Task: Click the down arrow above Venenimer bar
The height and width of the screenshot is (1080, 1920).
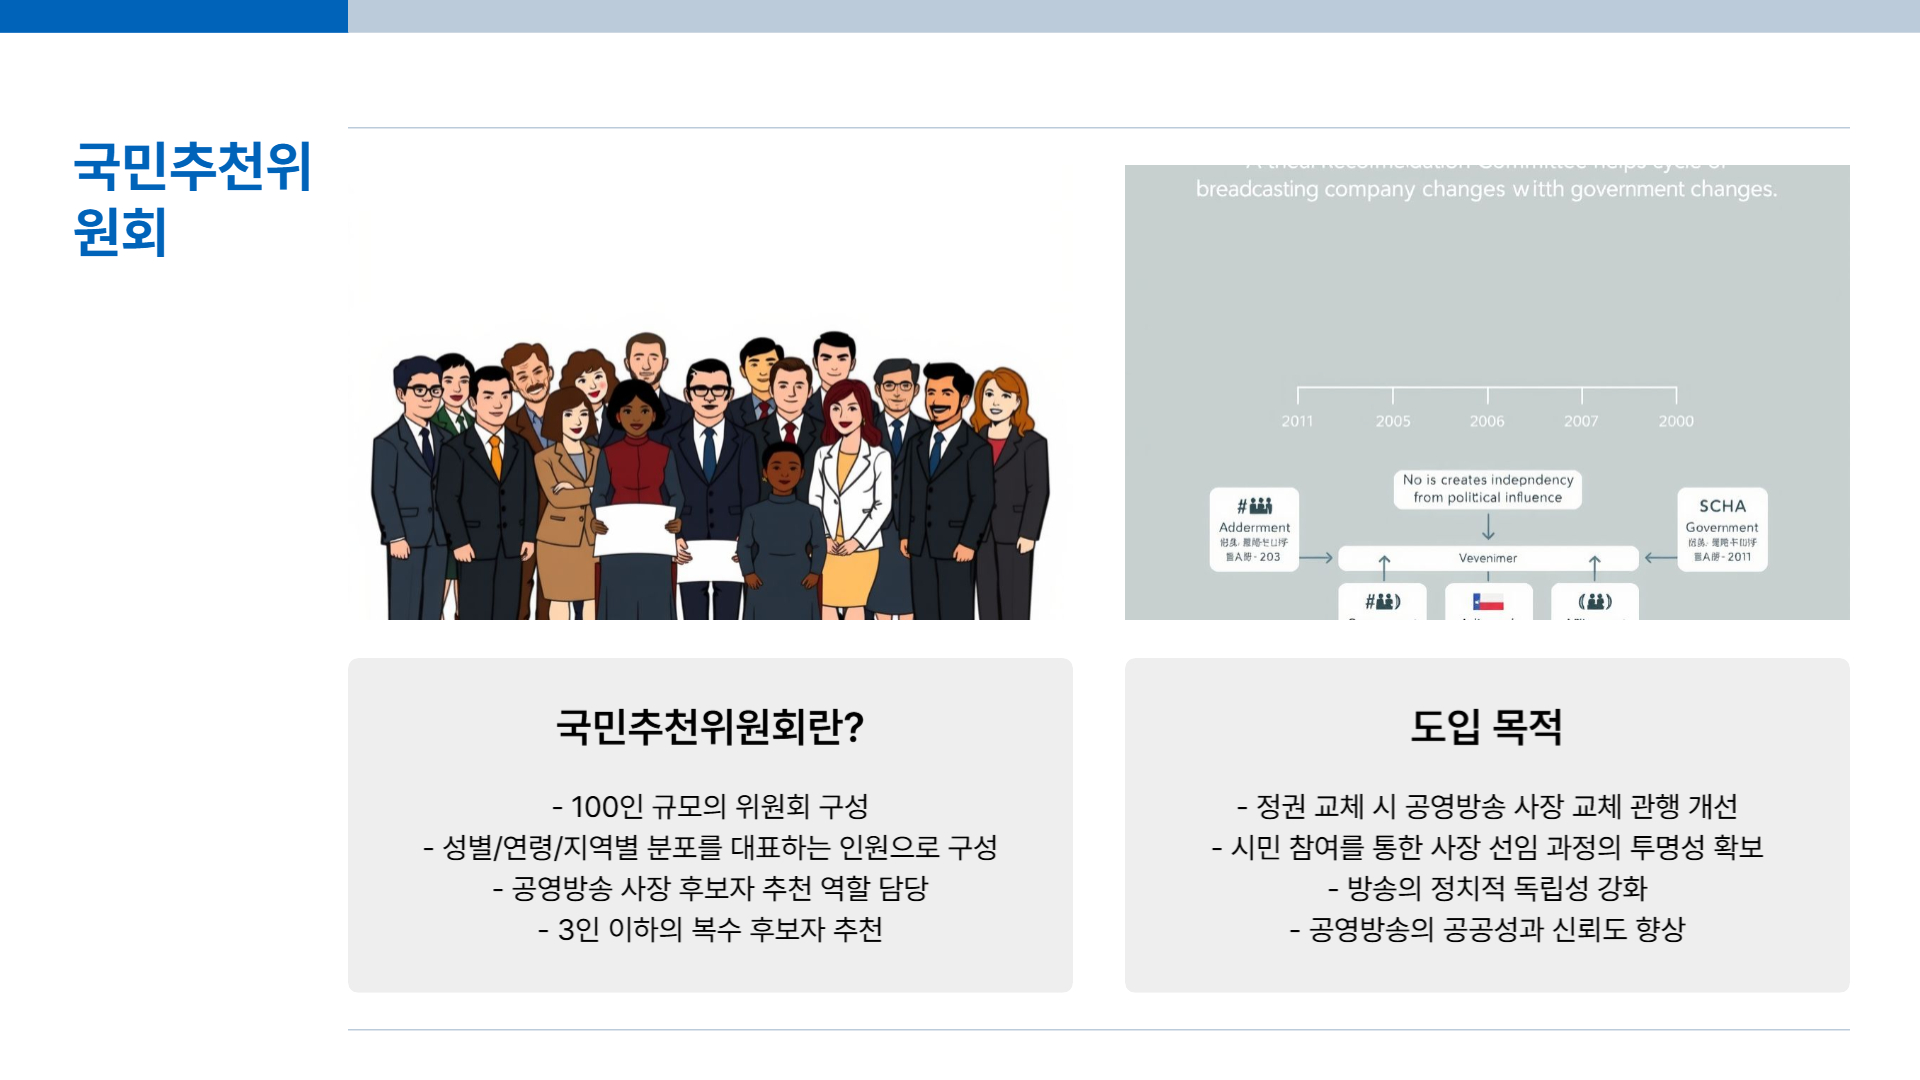Action: pos(1488,527)
